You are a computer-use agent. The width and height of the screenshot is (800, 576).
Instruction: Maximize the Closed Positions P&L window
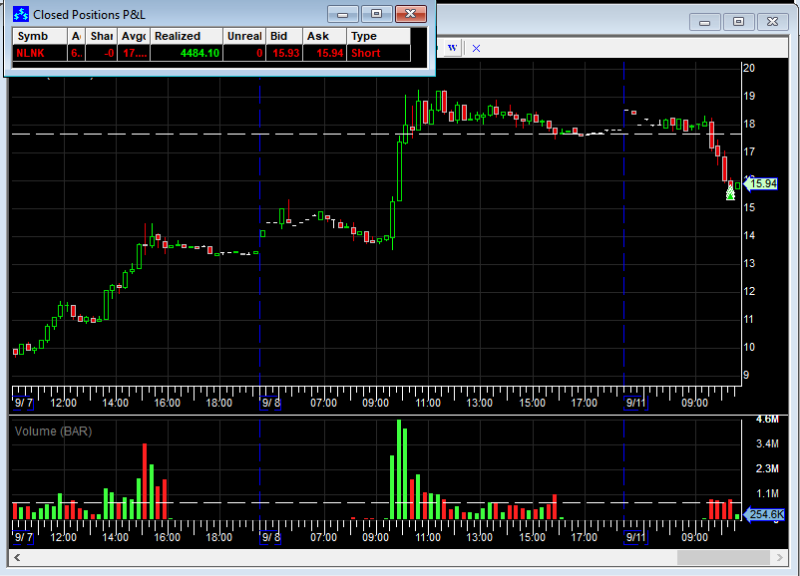click(377, 14)
